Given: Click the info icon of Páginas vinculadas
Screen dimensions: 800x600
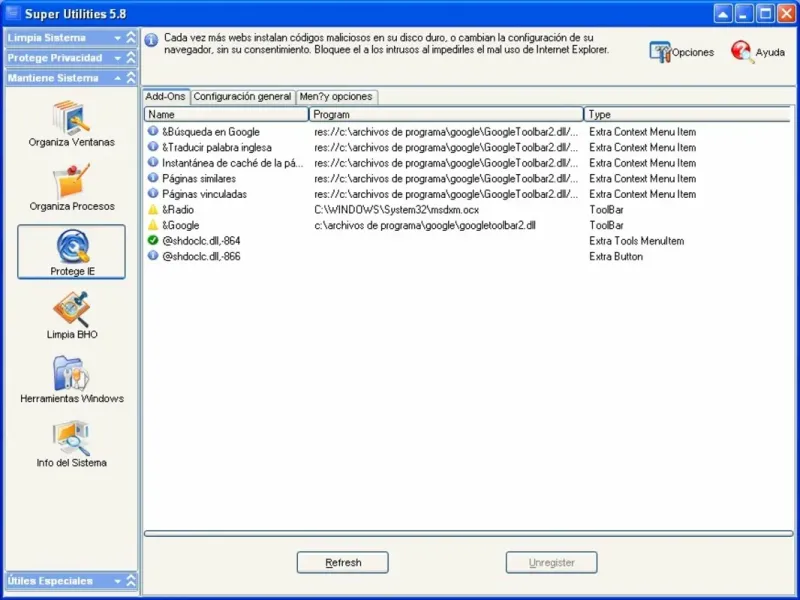Looking at the screenshot, I should point(153,193).
